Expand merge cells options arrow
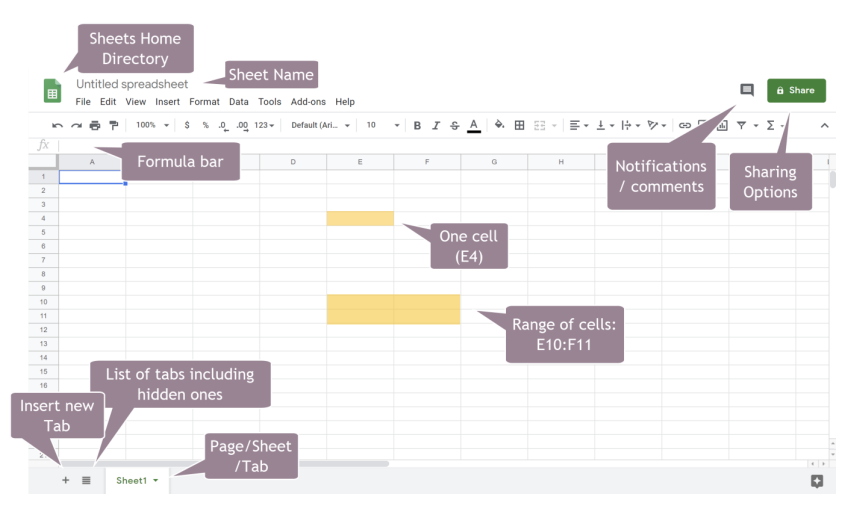 click(554, 126)
